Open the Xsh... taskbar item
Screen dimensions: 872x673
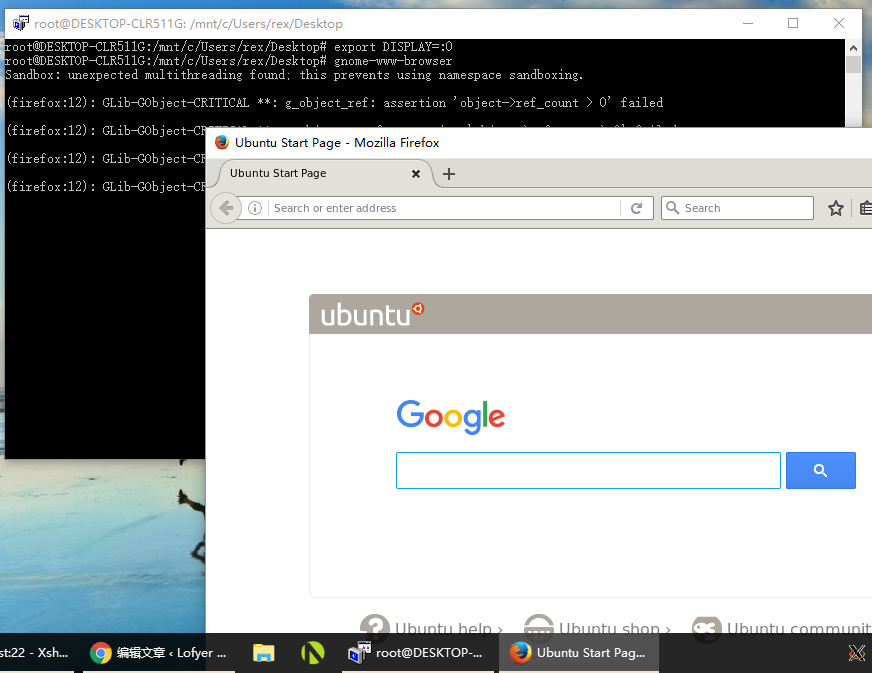pyautogui.click(x=36, y=653)
